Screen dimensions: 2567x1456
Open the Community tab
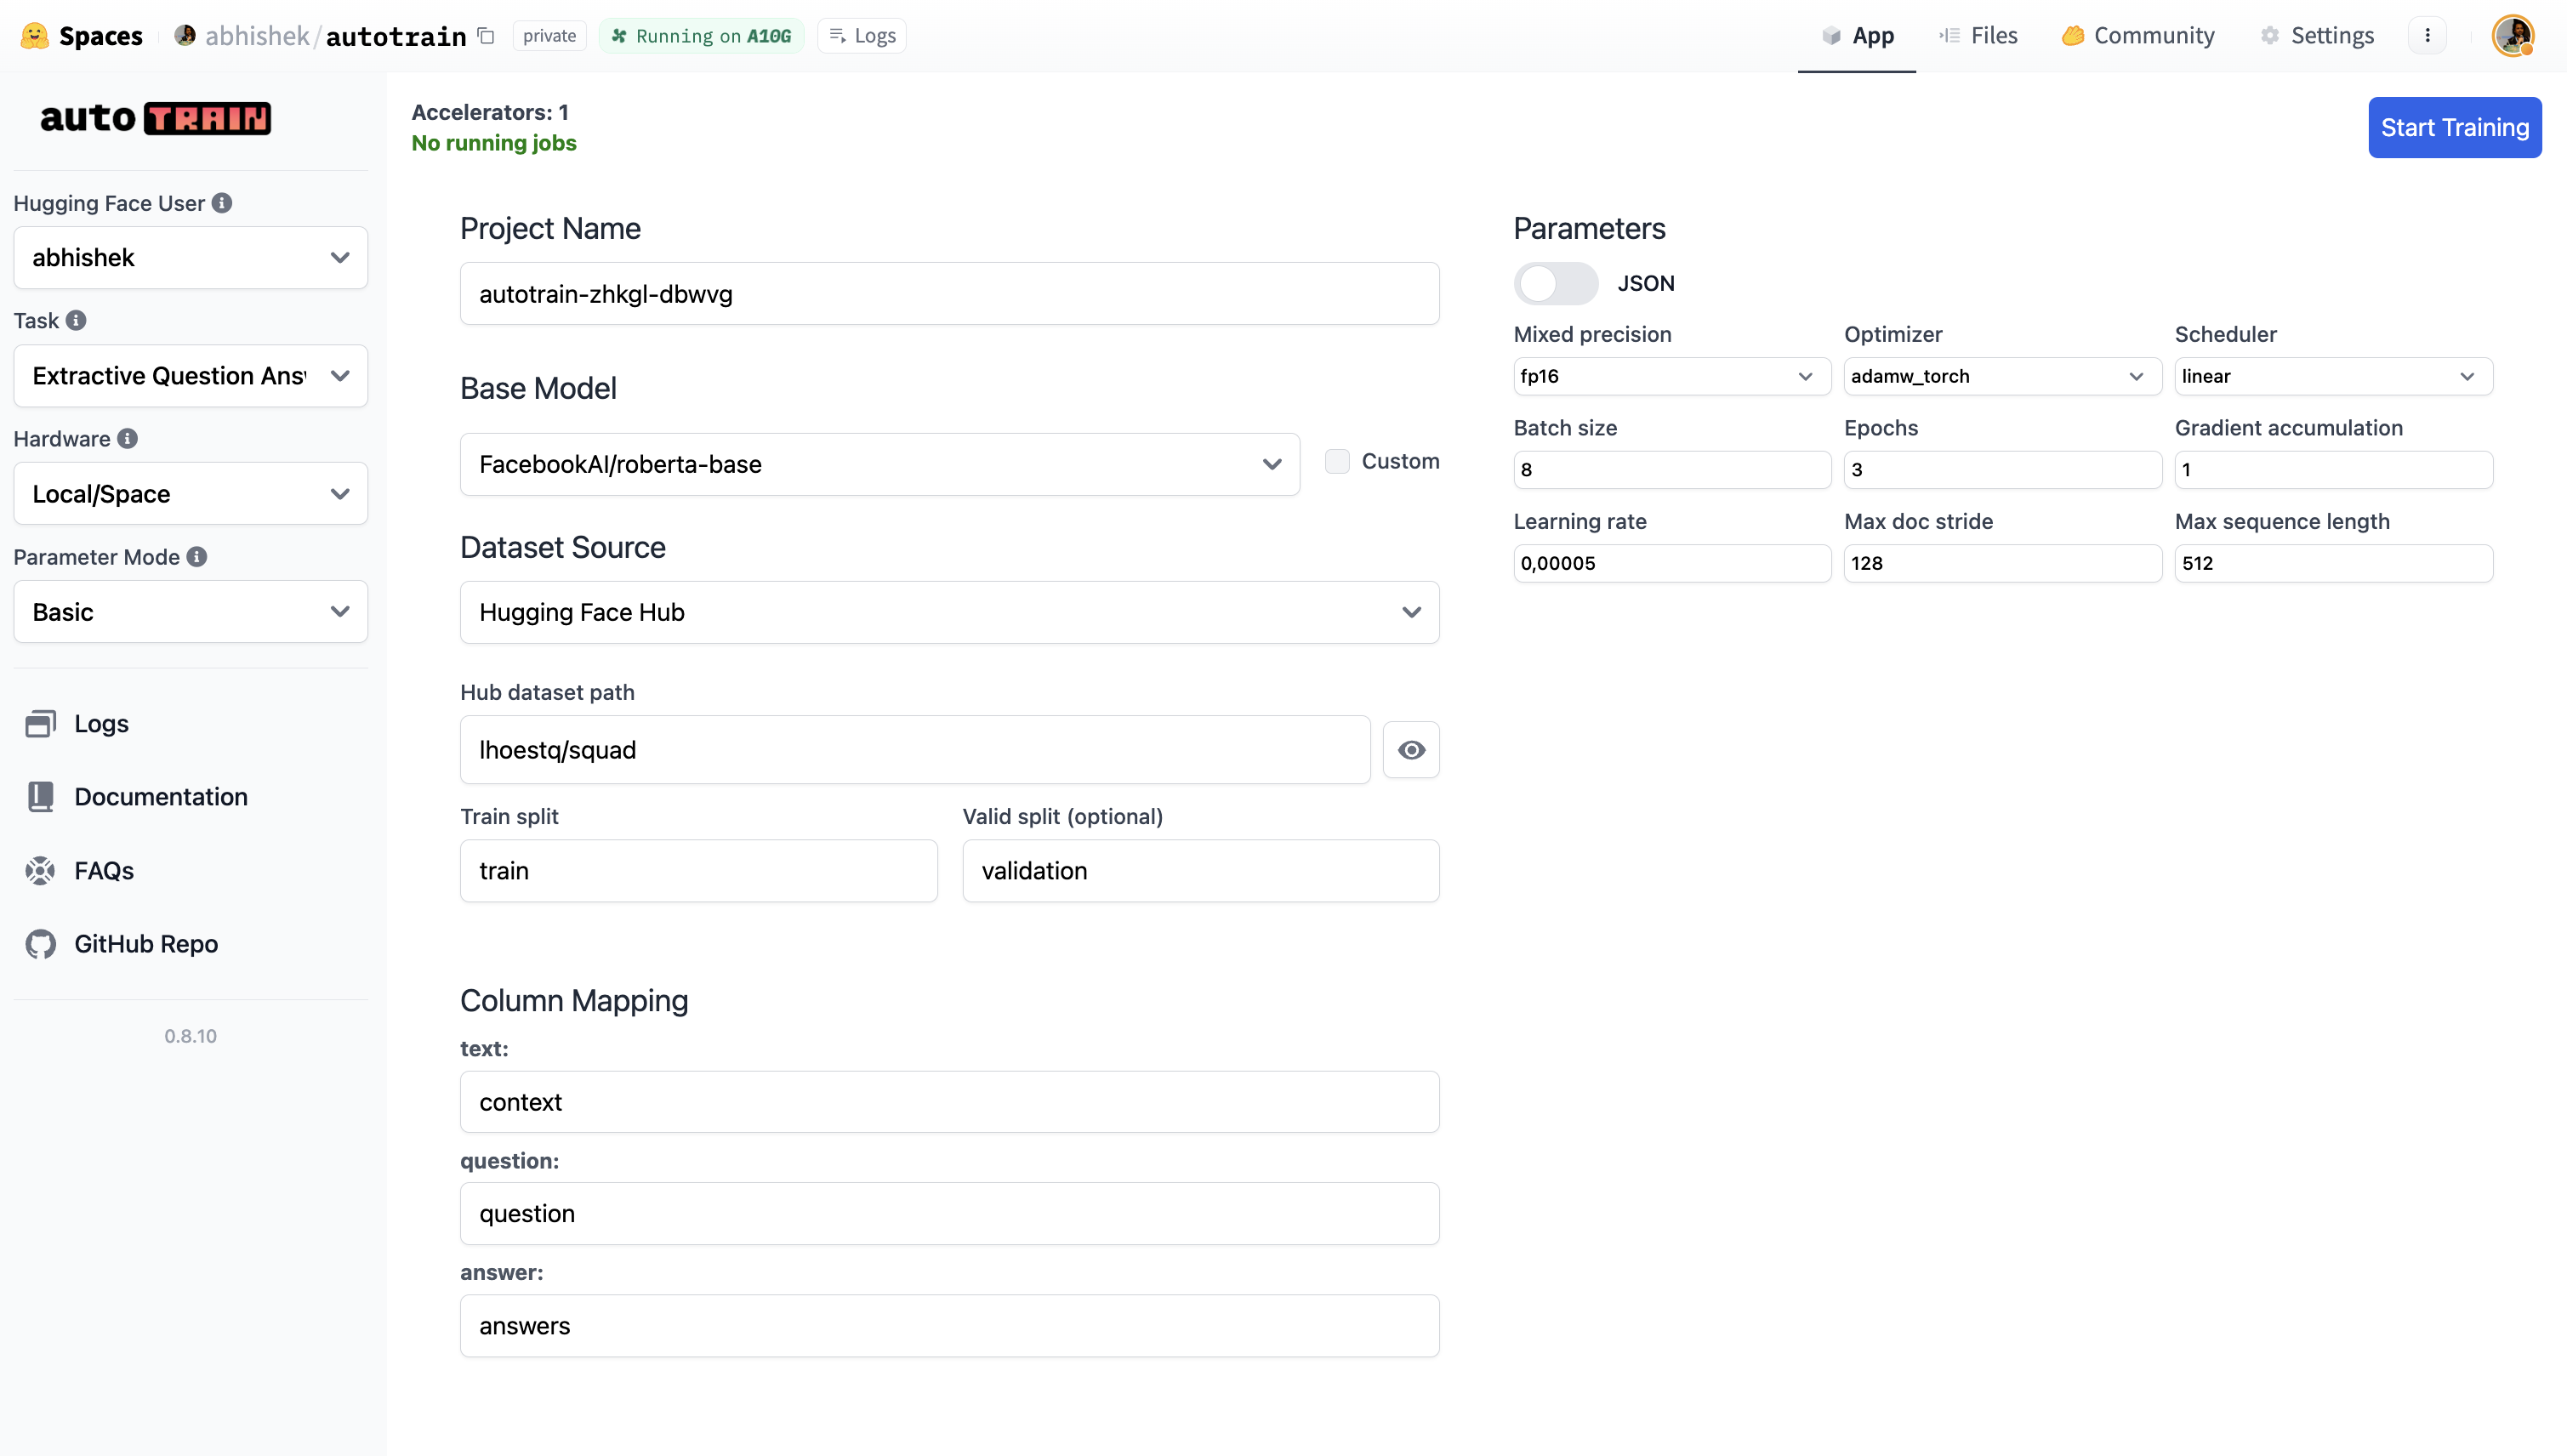[x=2138, y=36]
